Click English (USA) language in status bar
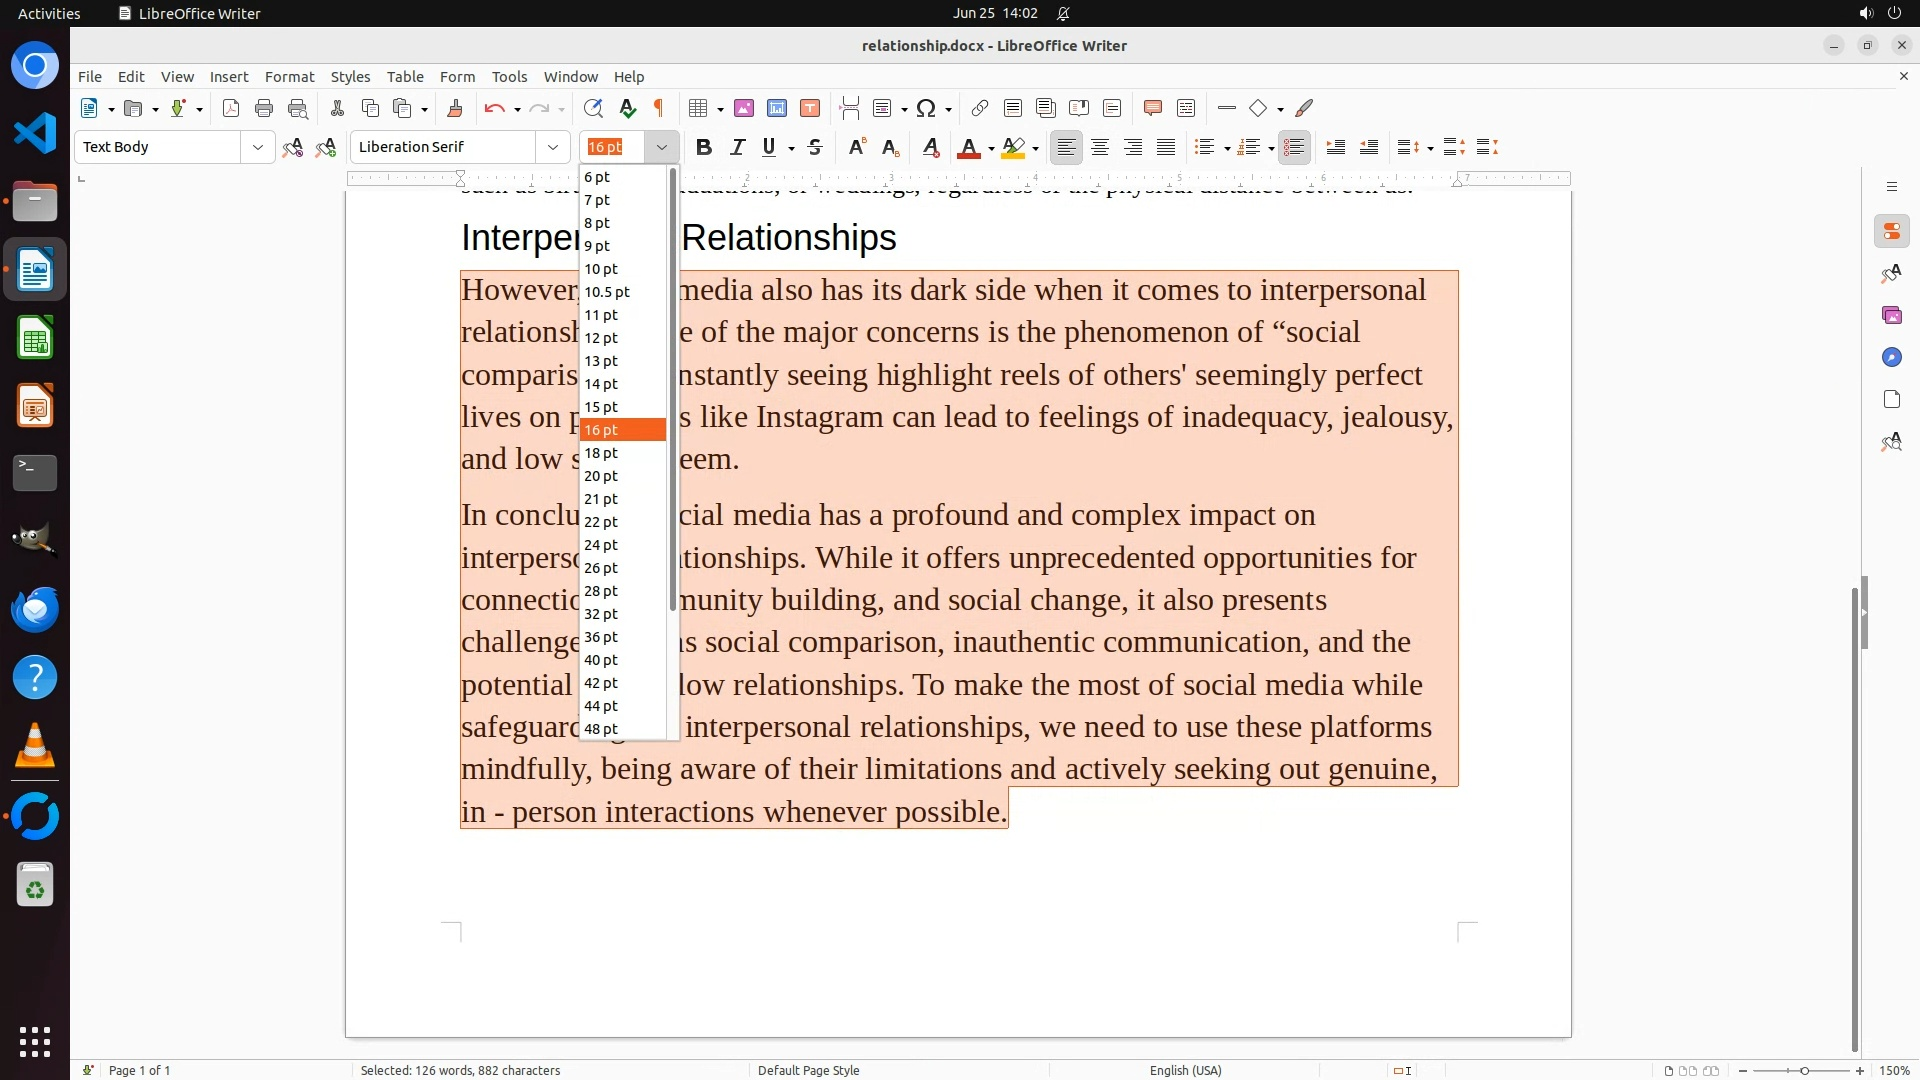The width and height of the screenshot is (1920, 1080). click(x=1185, y=1070)
